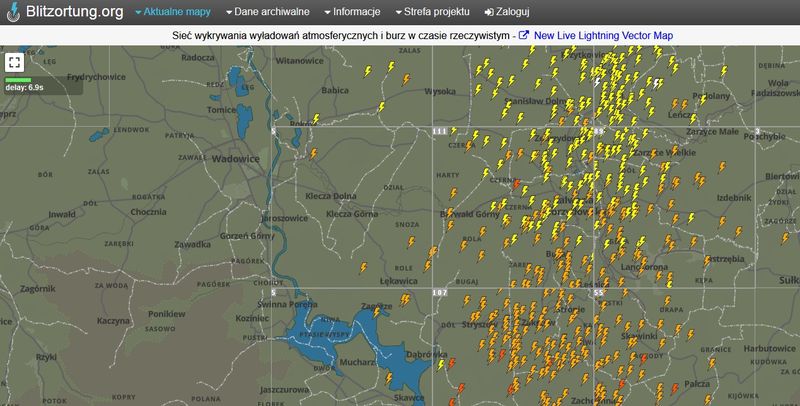800x406 pixels.
Task: Click the grid label 111 on map
Action: tap(439, 131)
